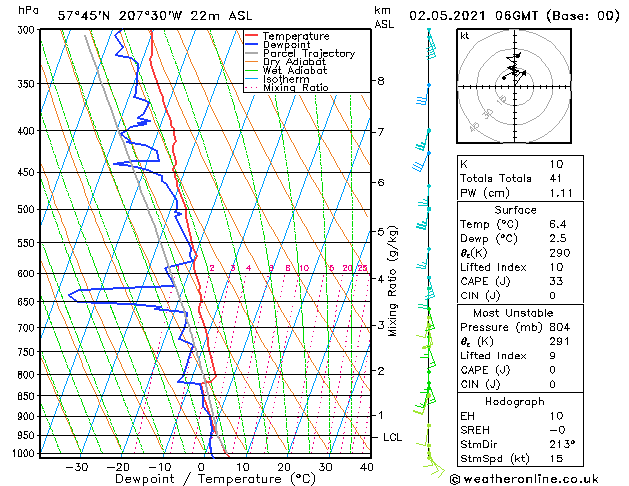The height and width of the screenshot is (486, 629).
Task: Click the Totals Totals value 41
Action: click(x=556, y=178)
